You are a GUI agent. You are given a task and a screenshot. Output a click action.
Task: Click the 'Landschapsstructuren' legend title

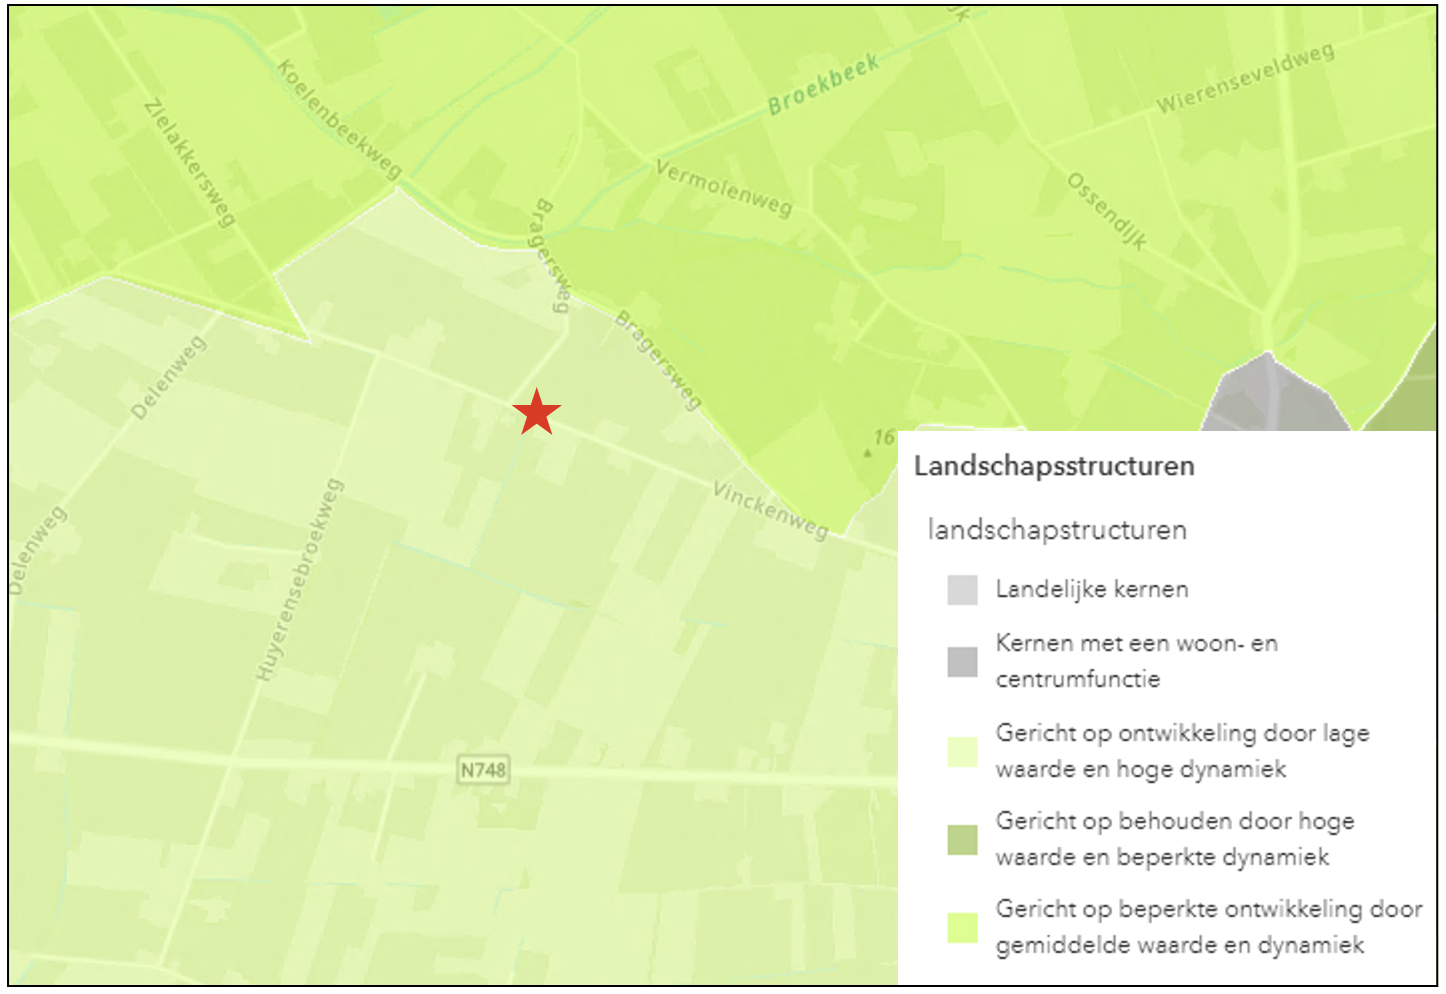(x=1054, y=466)
